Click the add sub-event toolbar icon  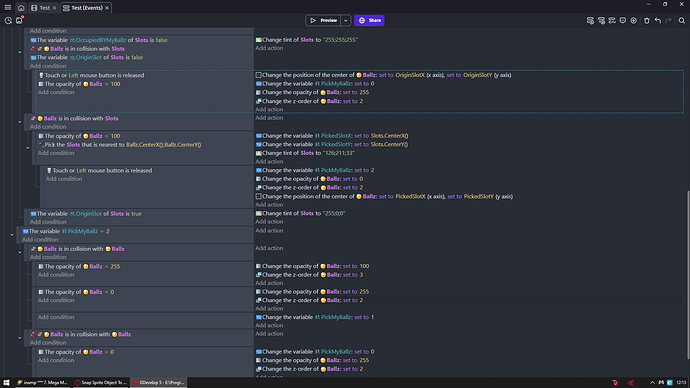coord(601,20)
